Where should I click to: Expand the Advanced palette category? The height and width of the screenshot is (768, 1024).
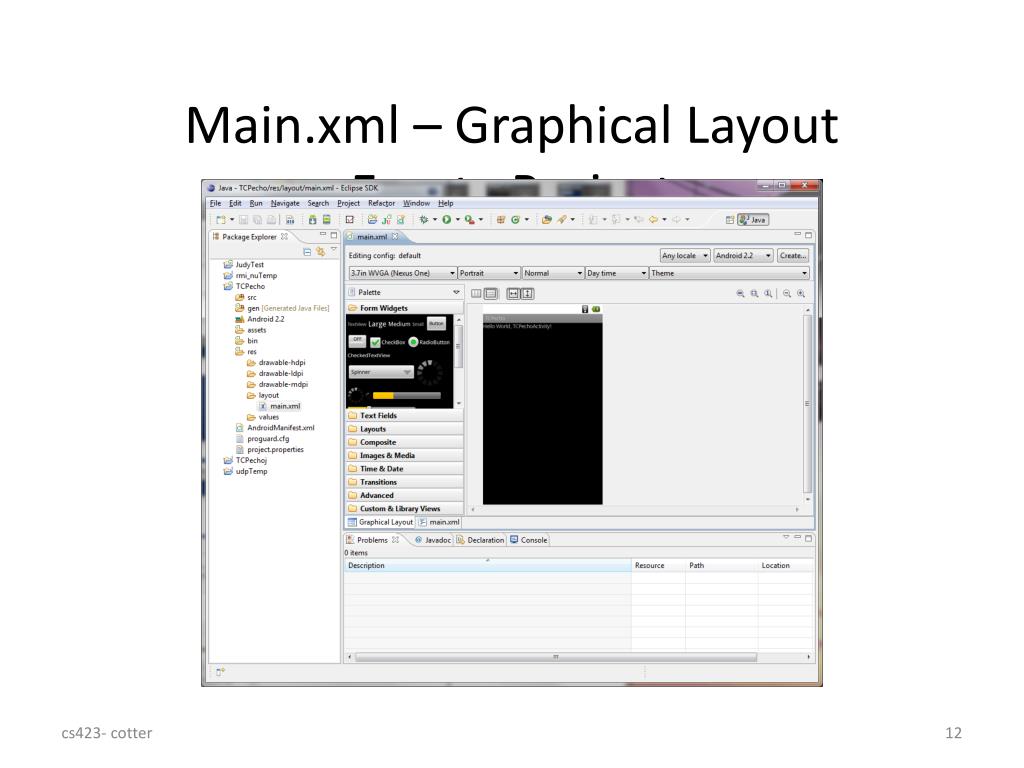[404, 495]
